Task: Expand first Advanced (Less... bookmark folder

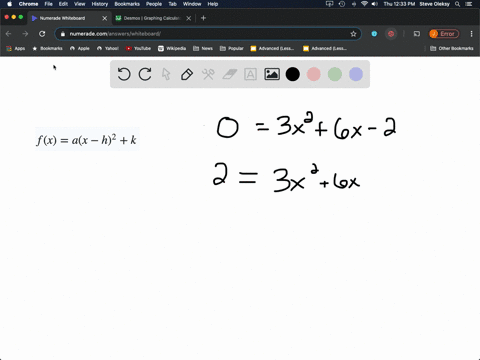Action: (x=272, y=48)
